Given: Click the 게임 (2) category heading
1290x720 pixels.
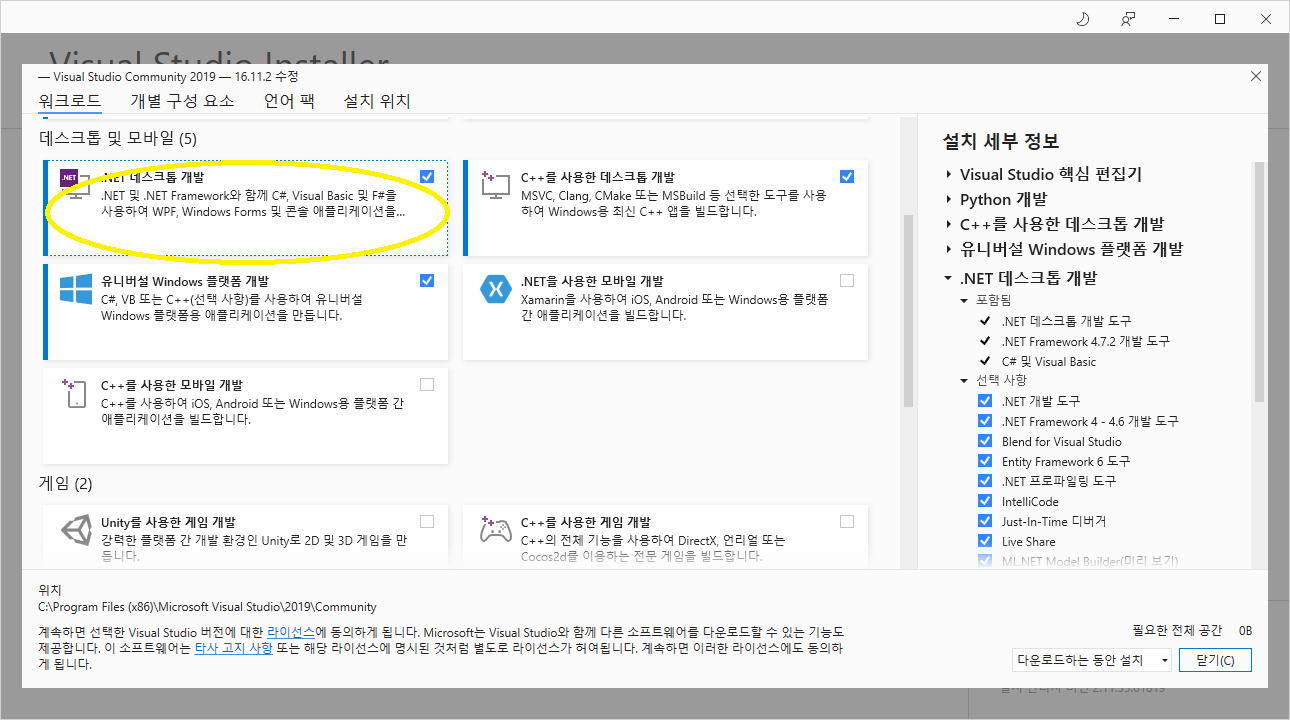Looking at the screenshot, I should point(66,484).
